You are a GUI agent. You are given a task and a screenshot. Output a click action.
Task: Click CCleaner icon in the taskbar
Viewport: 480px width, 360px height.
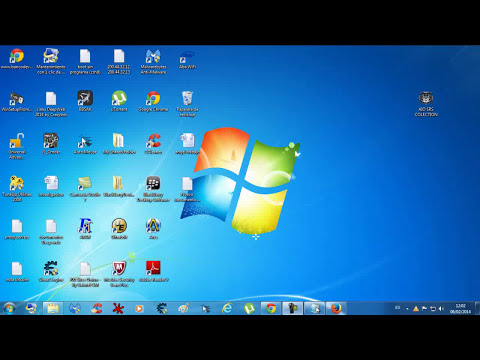[x=97, y=308]
